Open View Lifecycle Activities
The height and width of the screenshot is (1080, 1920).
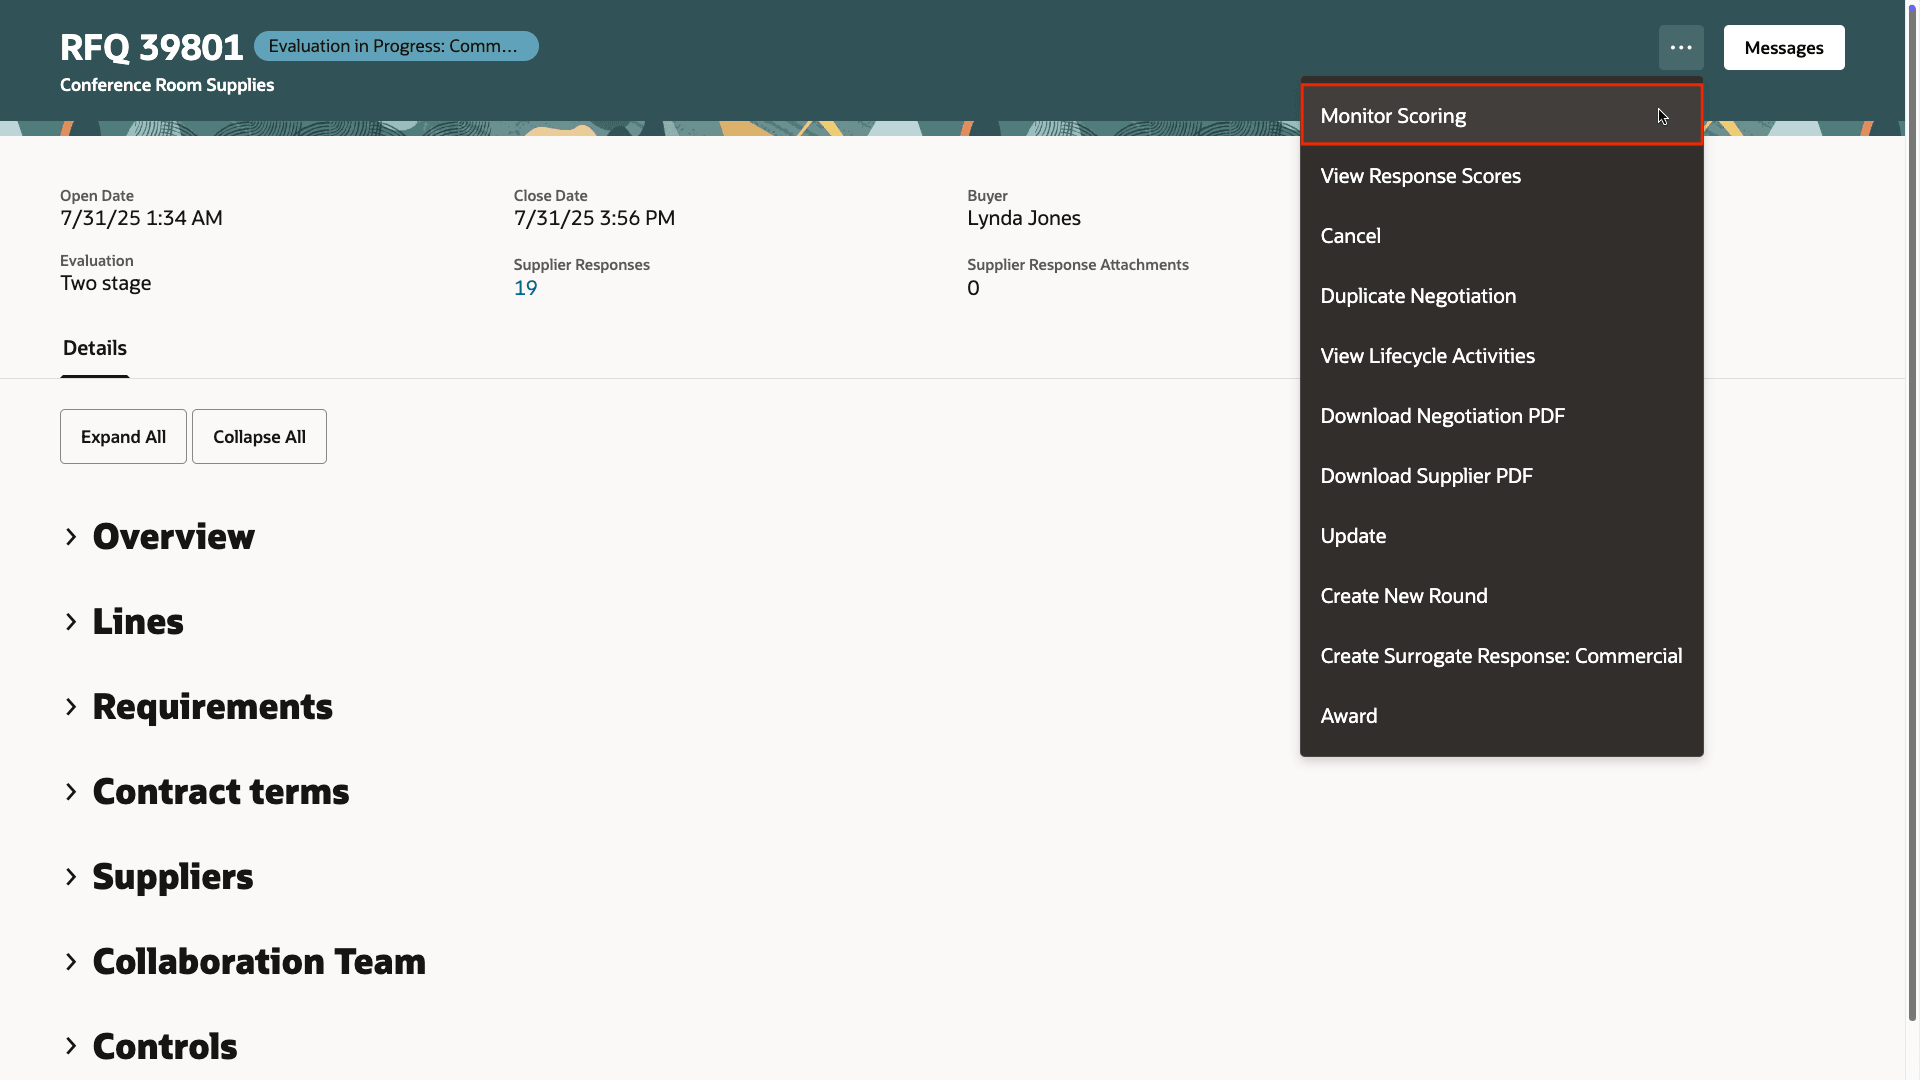tap(1427, 356)
